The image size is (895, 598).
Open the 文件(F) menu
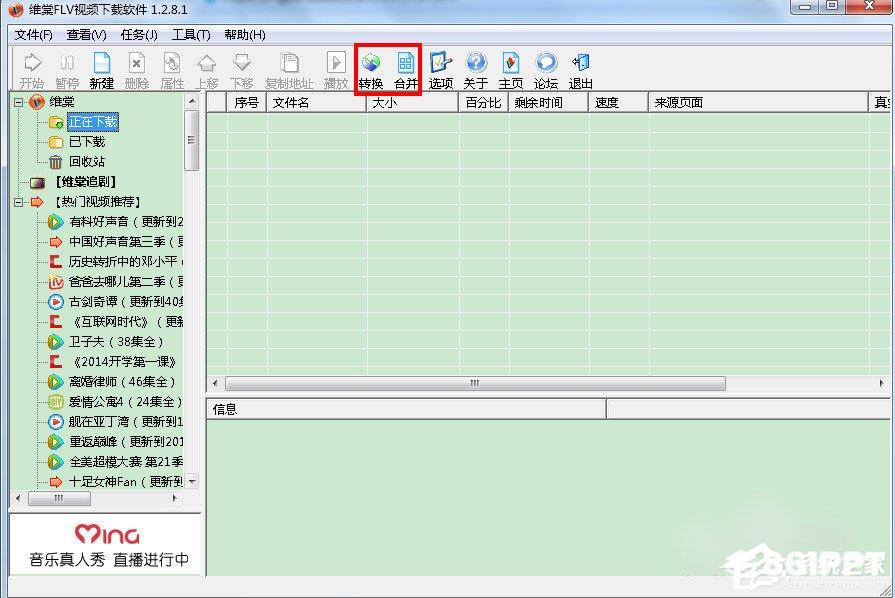pos(34,35)
